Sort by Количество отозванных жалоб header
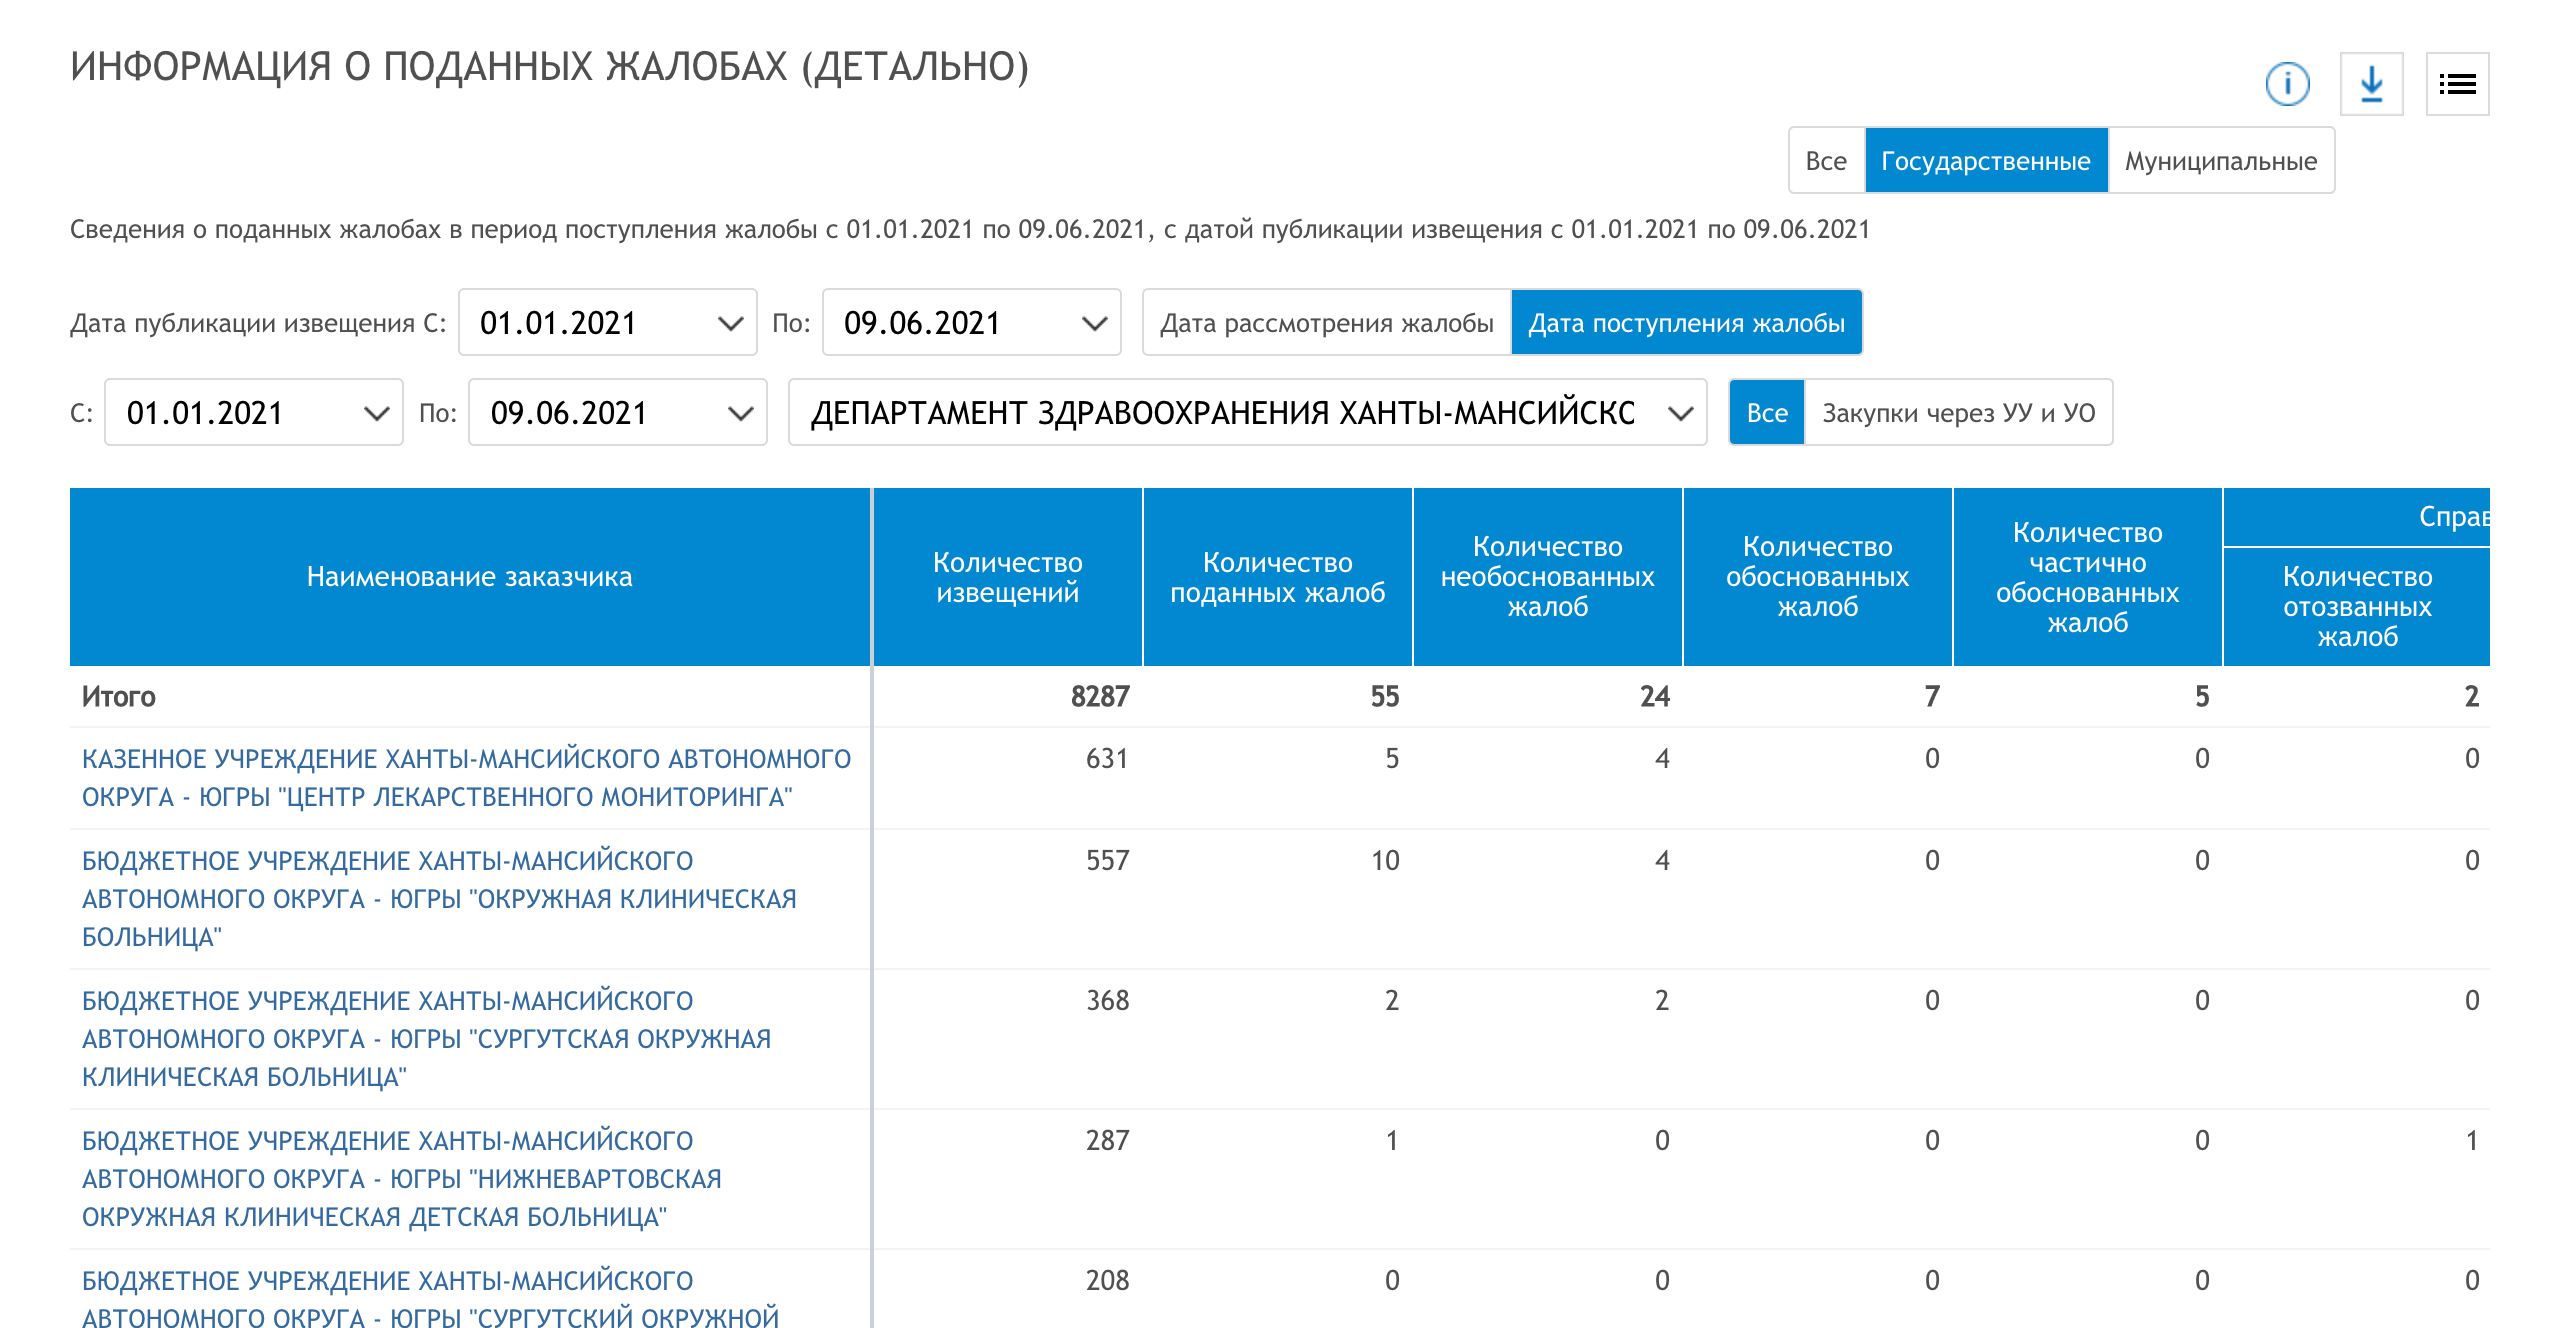Image resolution: width=2560 pixels, height=1328 pixels. click(2357, 607)
